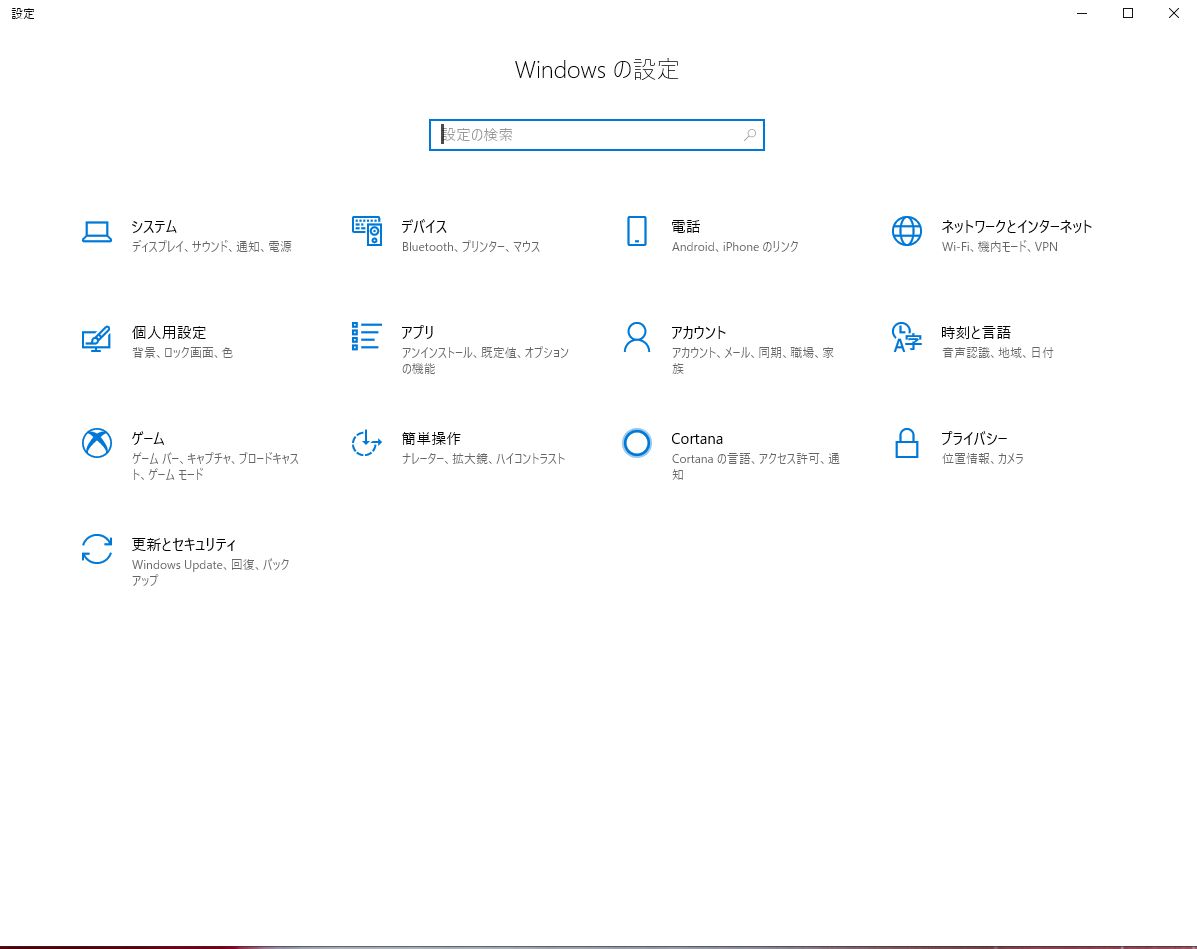Click 'Android、iPhone のリンク' description
Image resolution: width=1197 pixels, height=949 pixels.
(x=735, y=247)
